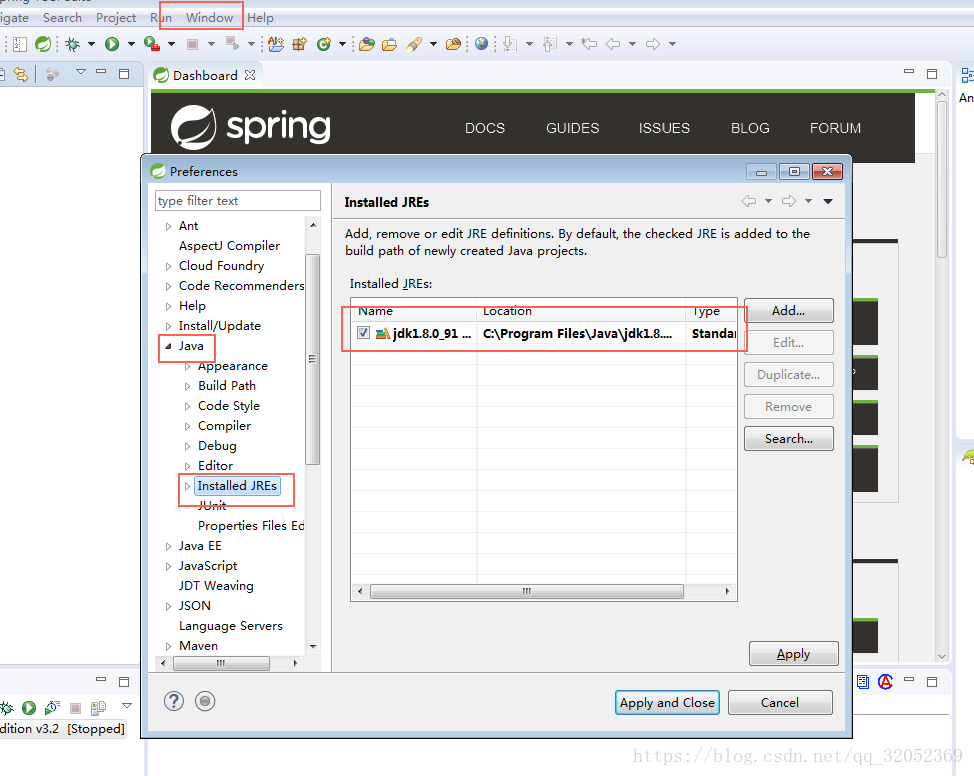Click the Run with External Tools icon
The image size is (974, 776).
[151, 44]
